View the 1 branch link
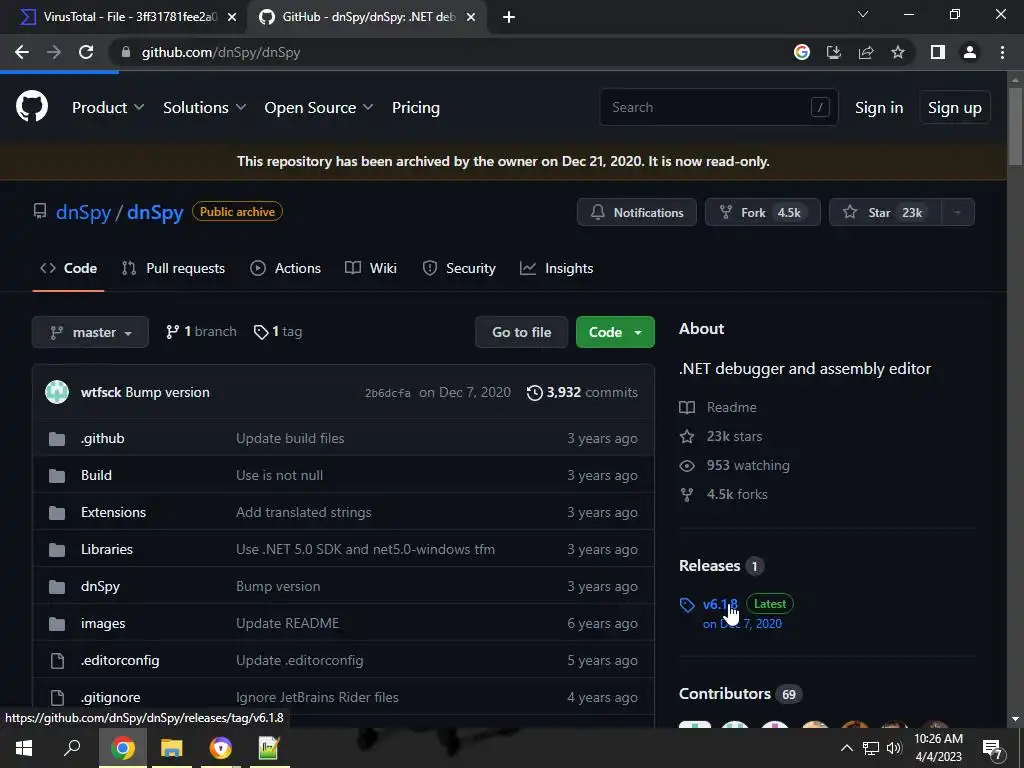This screenshot has width=1024, height=768. point(201,332)
